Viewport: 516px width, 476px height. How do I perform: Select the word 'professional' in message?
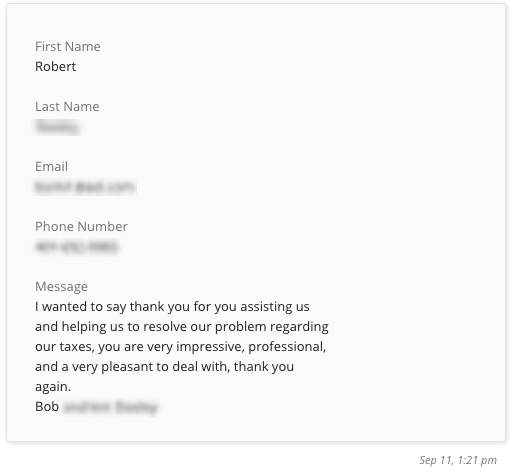coord(287,347)
